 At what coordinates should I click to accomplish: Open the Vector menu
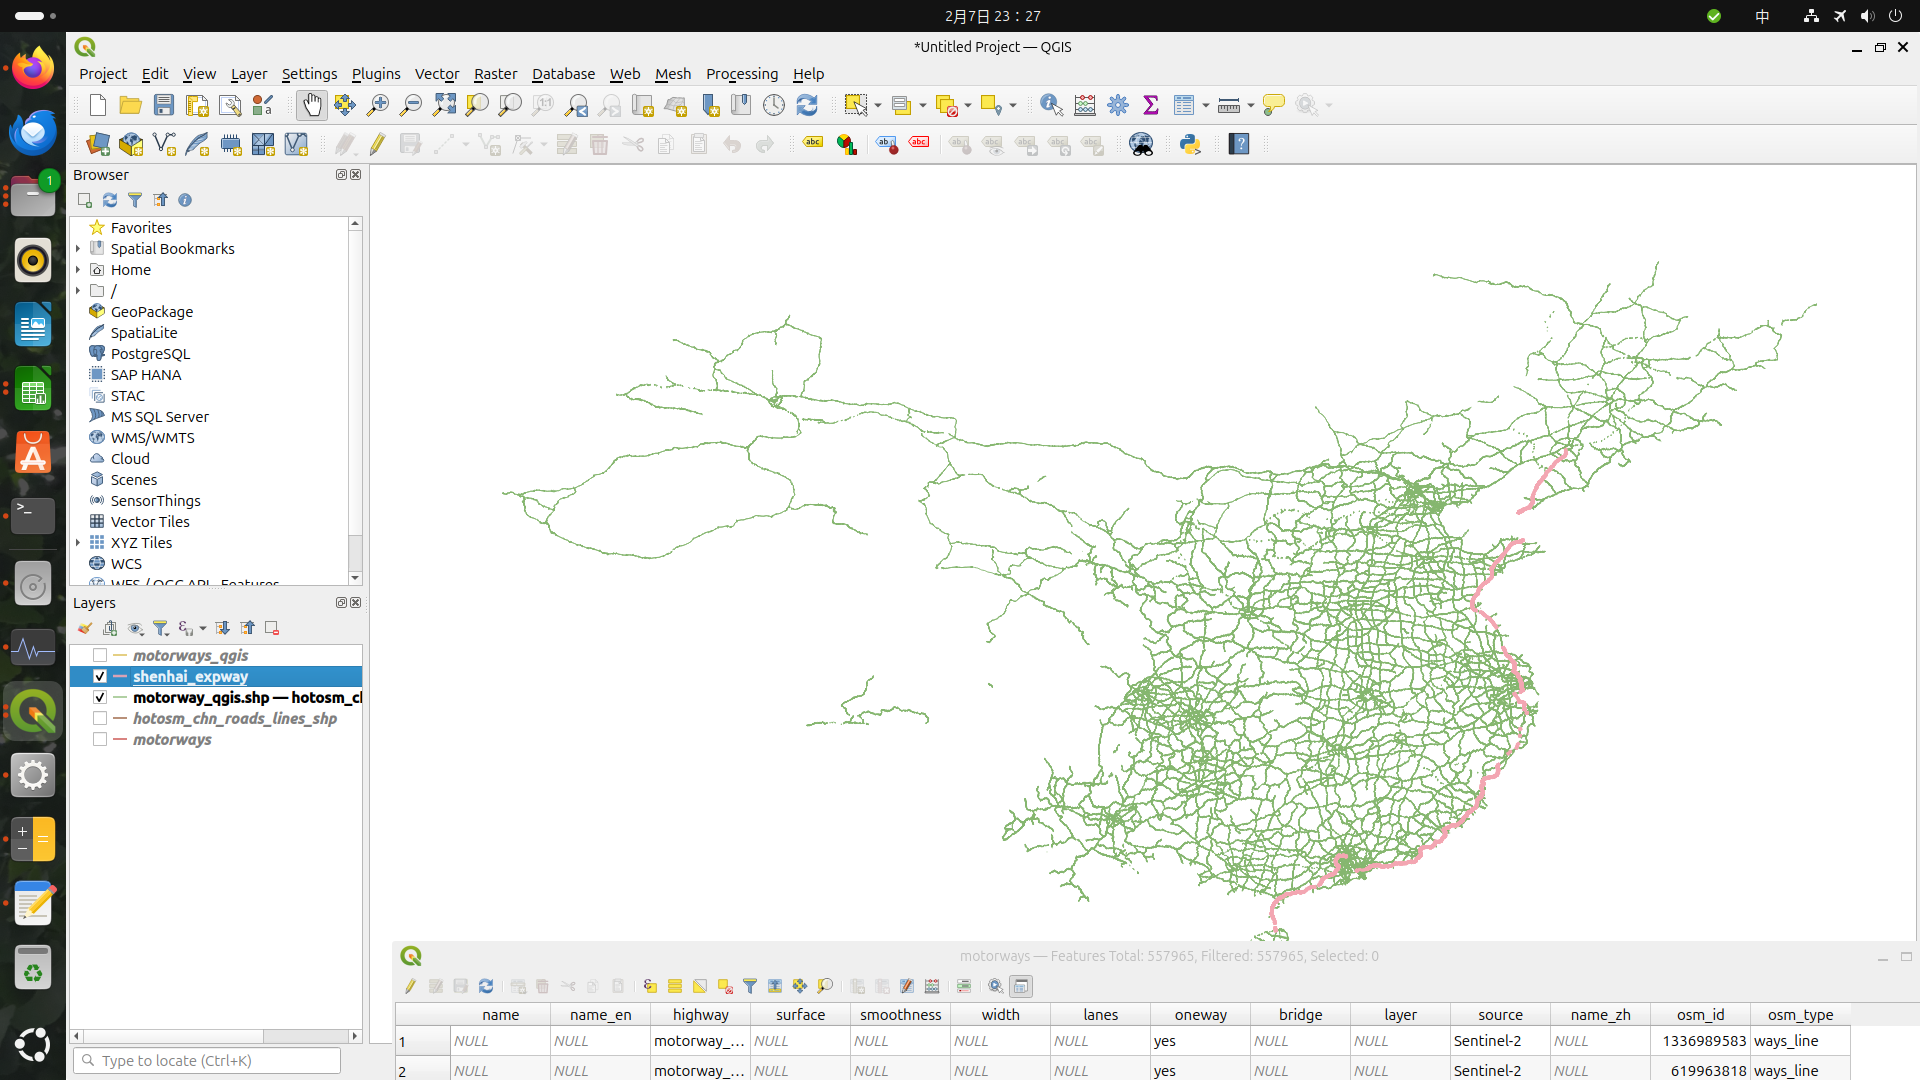coord(437,74)
